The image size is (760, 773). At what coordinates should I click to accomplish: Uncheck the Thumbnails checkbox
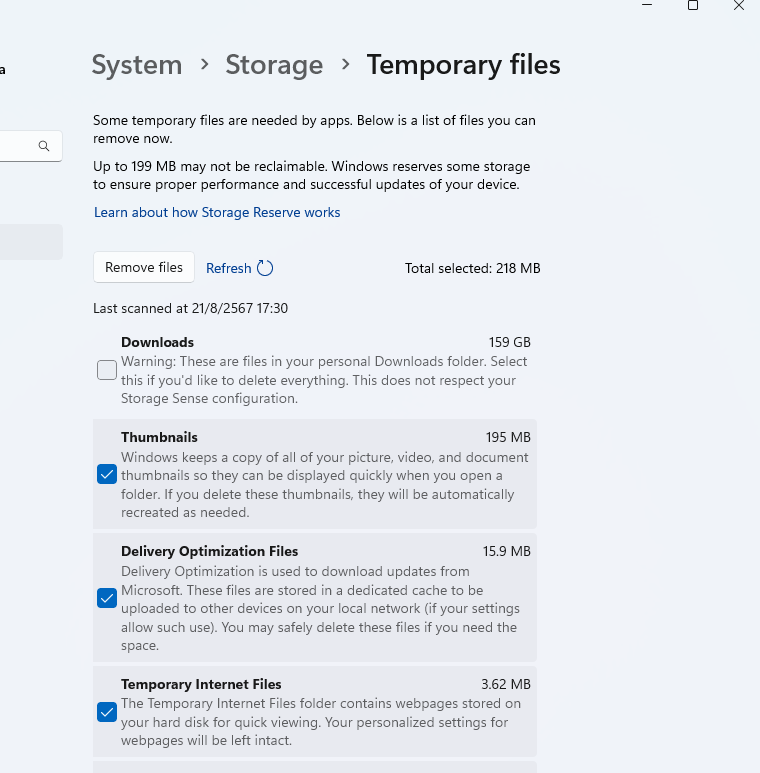[x=107, y=474]
